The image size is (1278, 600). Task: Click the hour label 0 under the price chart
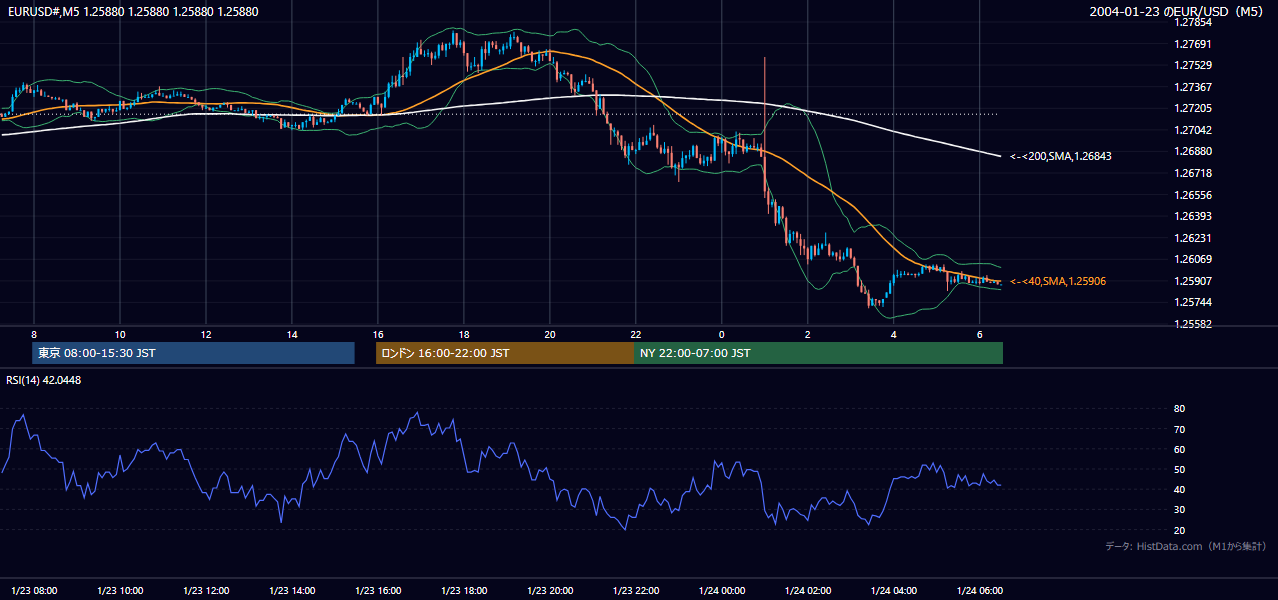(x=722, y=334)
